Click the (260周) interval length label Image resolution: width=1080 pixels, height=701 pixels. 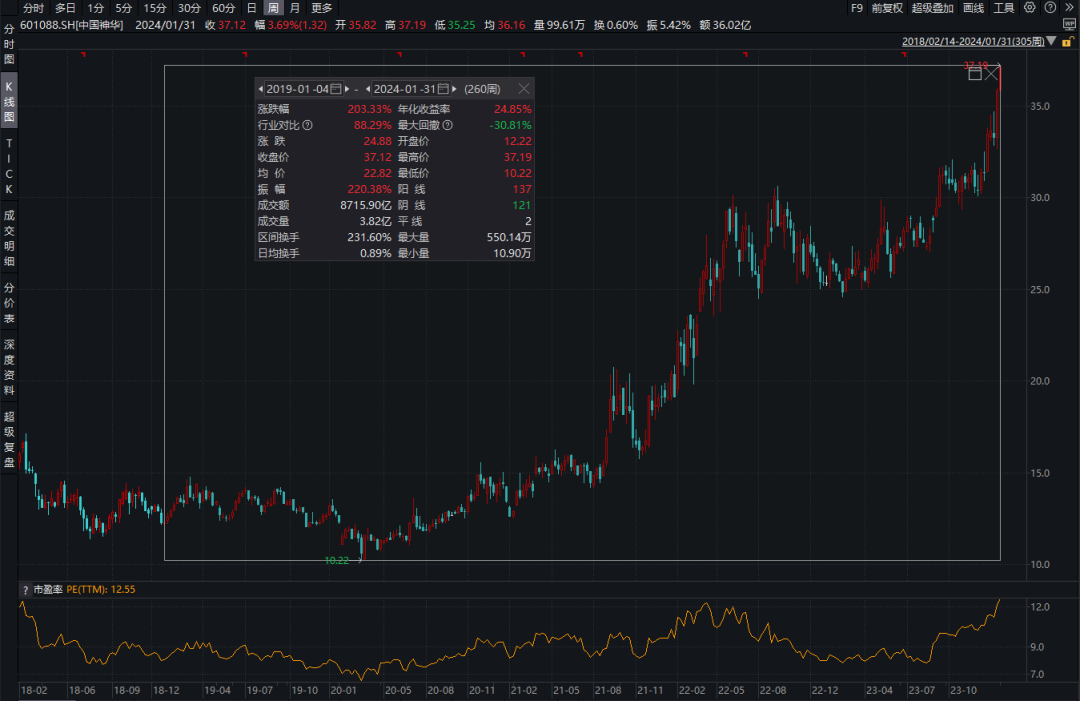[482, 89]
